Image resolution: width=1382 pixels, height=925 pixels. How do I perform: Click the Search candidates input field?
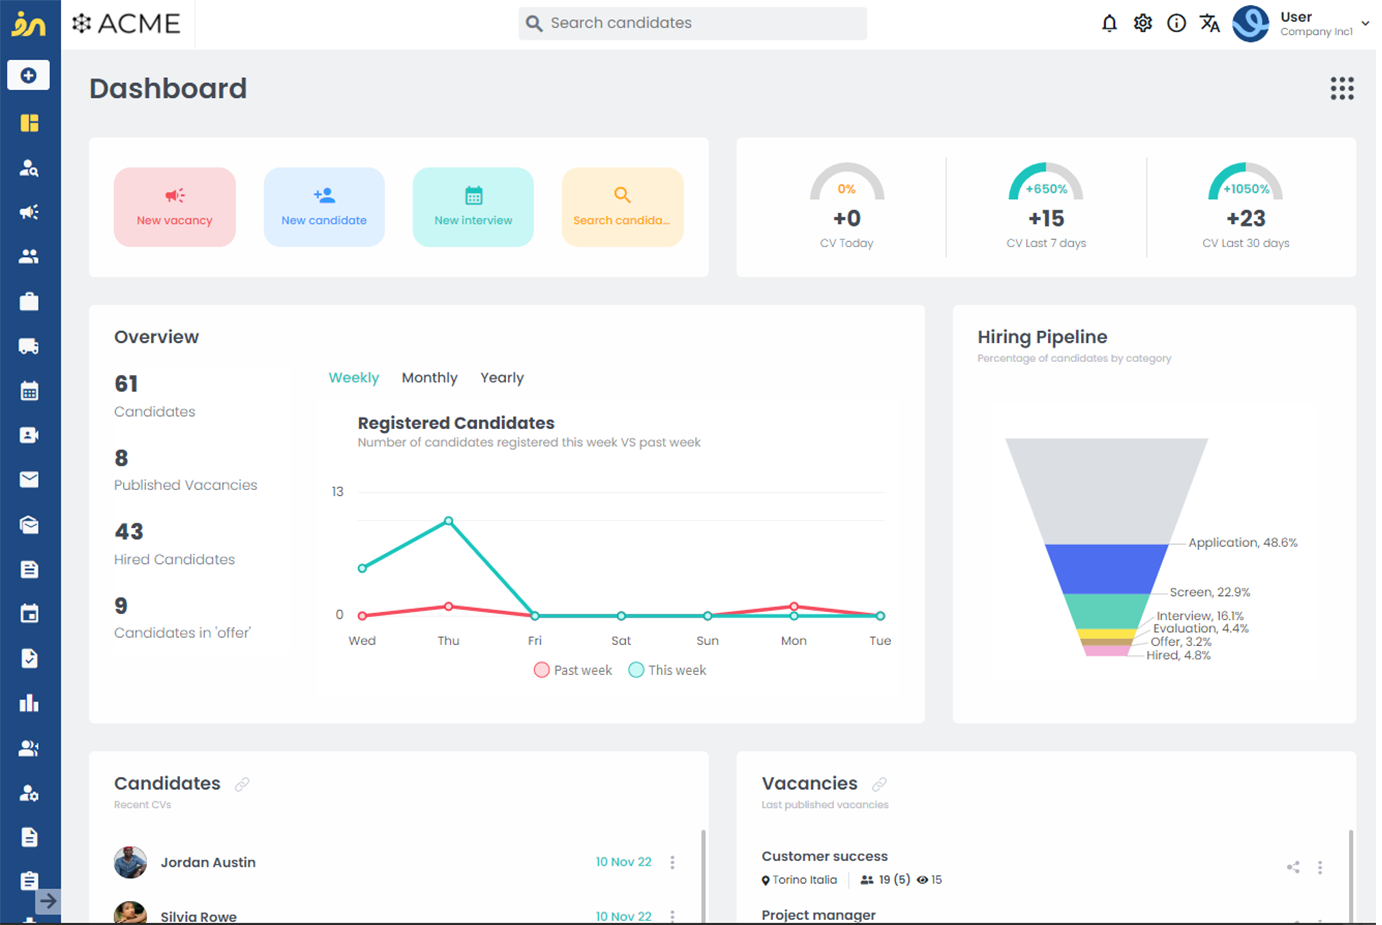(x=692, y=23)
